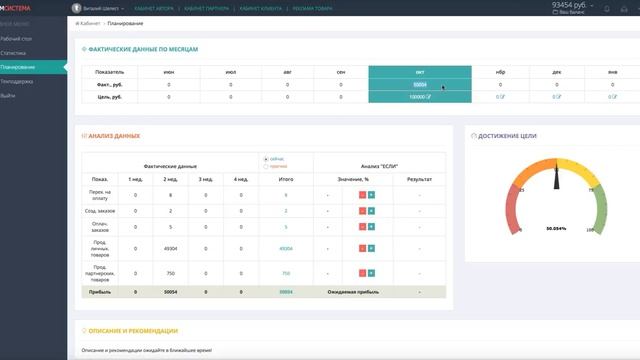
Task: Click the 50.054% gauge value
Action: [x=556, y=229]
